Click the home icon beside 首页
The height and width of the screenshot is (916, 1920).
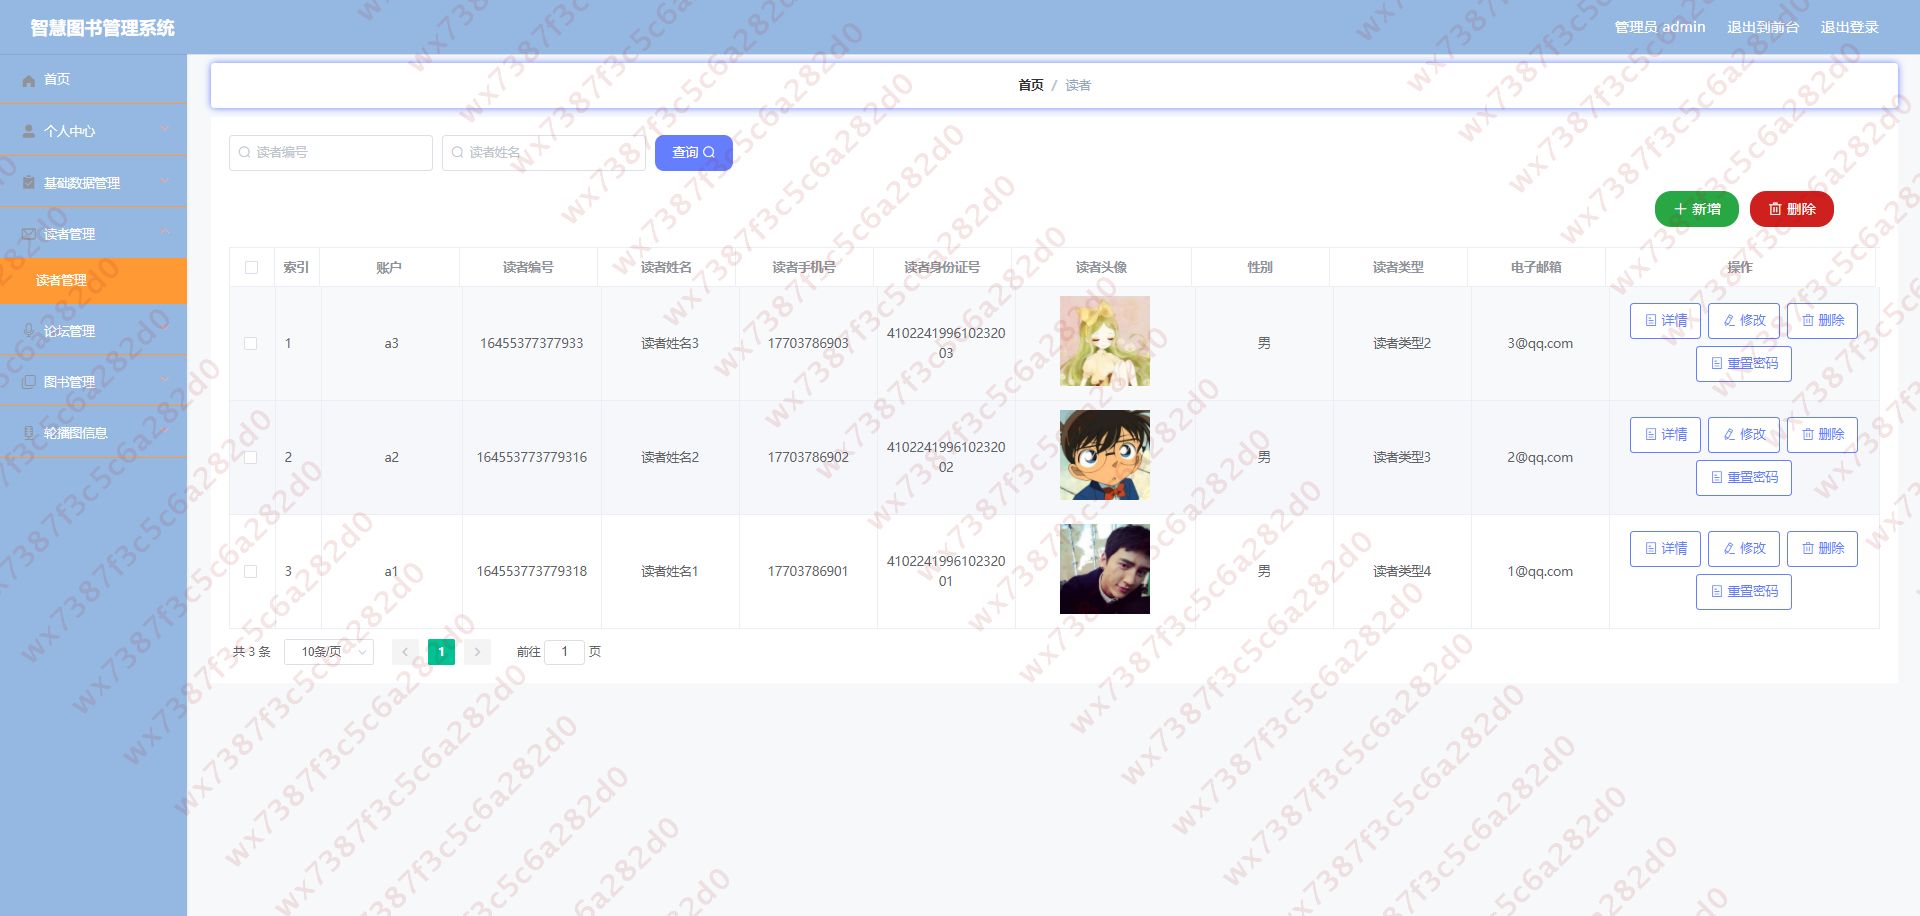click(29, 80)
